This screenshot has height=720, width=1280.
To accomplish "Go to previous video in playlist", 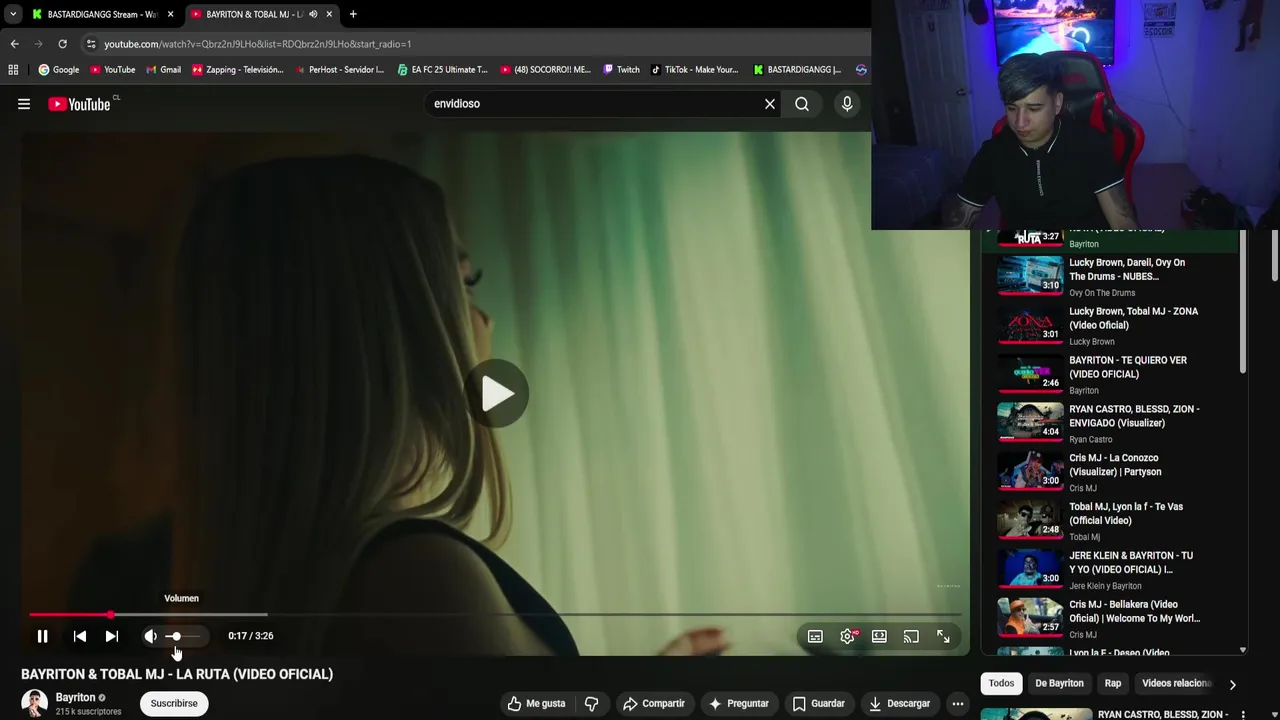I will [x=80, y=636].
